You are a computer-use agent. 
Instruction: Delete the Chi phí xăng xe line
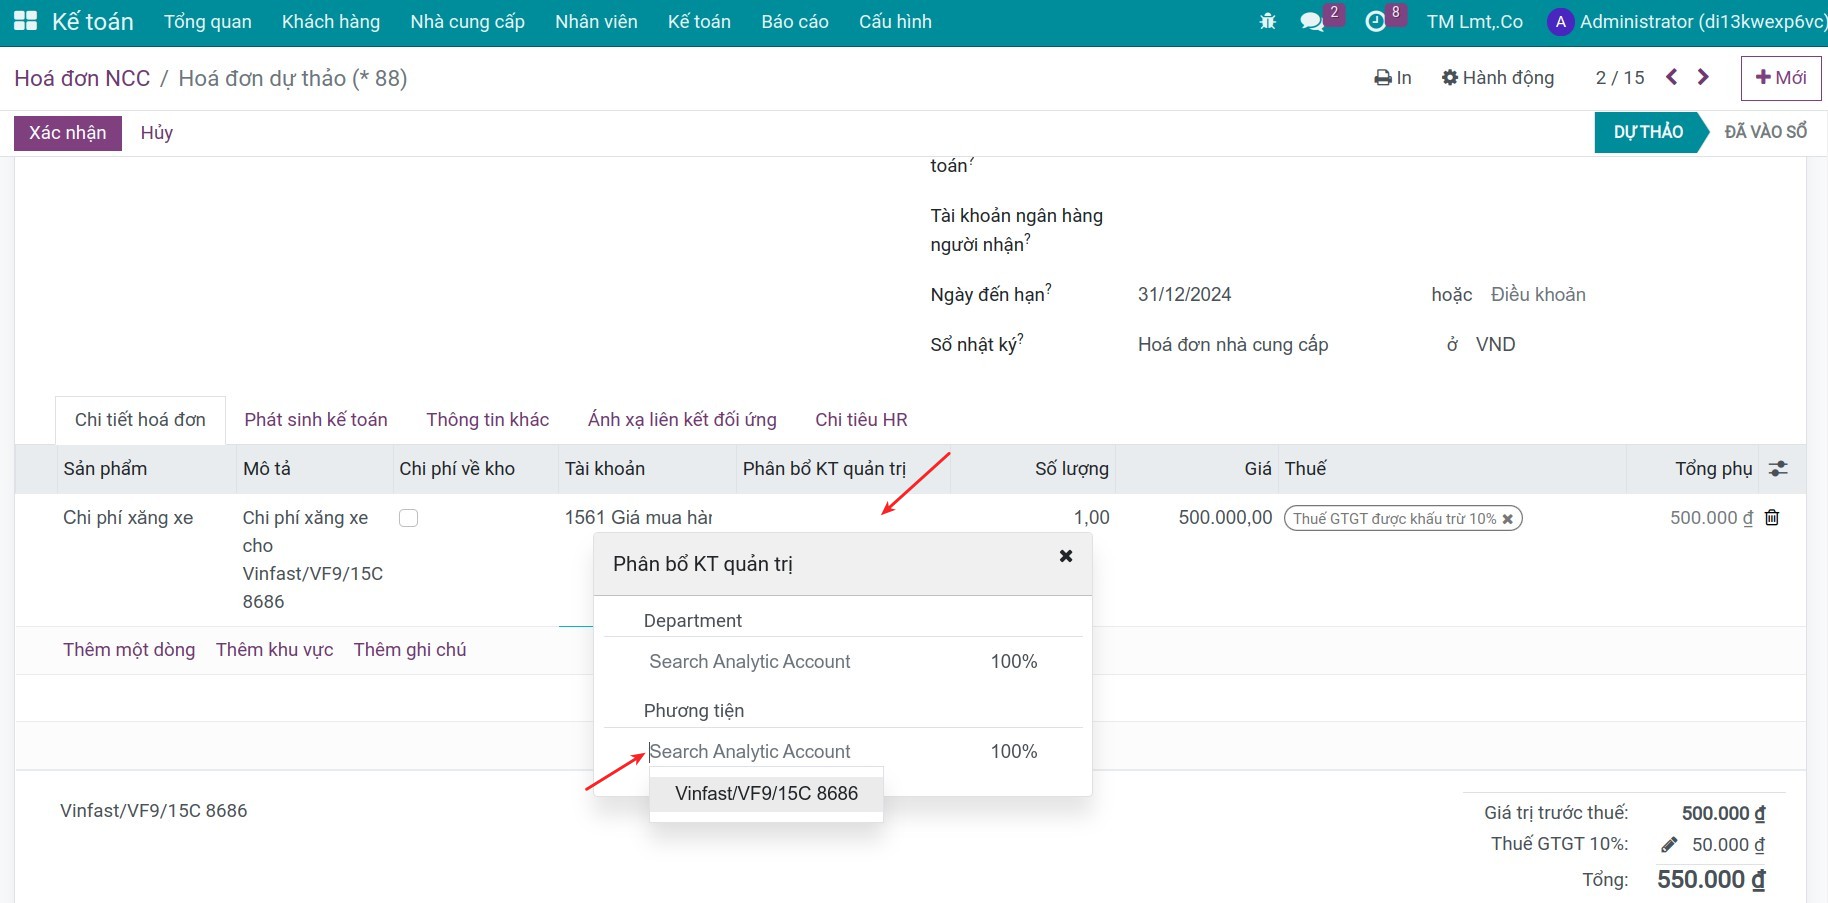(x=1772, y=517)
